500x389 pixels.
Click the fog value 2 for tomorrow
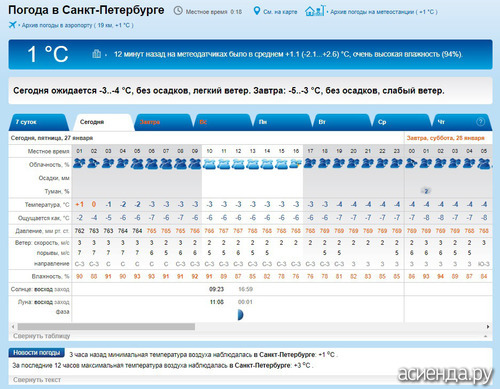pyautogui.click(x=426, y=191)
